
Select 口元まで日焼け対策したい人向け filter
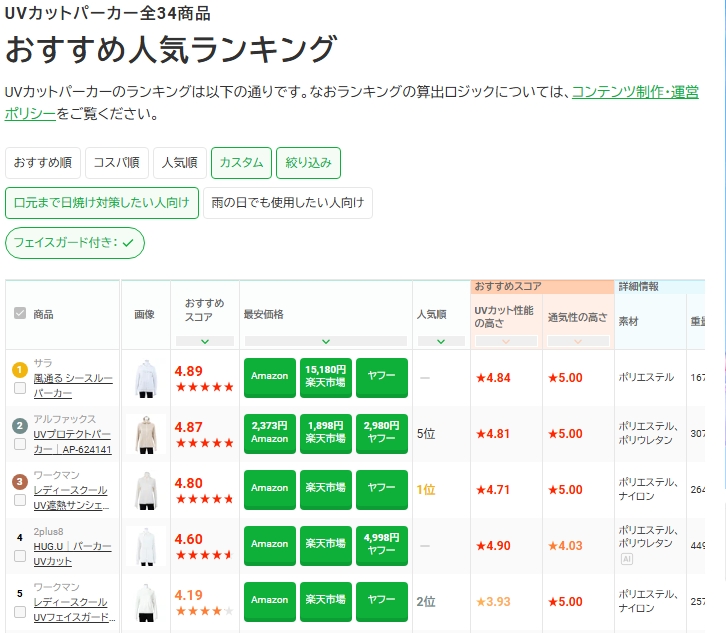point(102,203)
